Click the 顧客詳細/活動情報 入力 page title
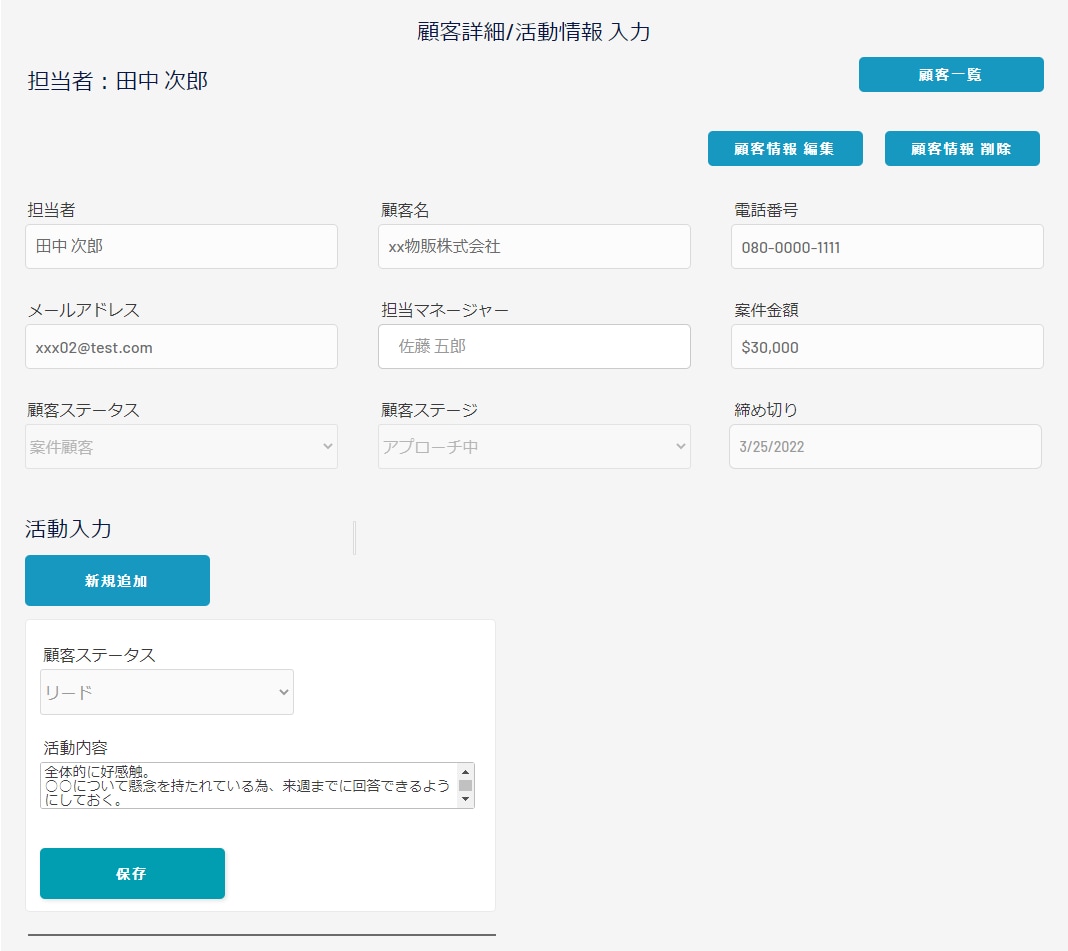 pyautogui.click(x=533, y=31)
